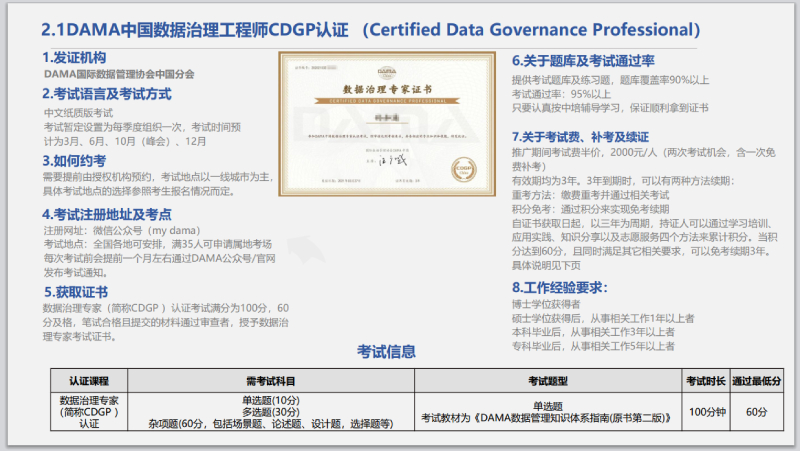Click the table cell '数据治理专家（简称CDGP）认证'
The height and width of the screenshot is (451, 800).
point(89,412)
